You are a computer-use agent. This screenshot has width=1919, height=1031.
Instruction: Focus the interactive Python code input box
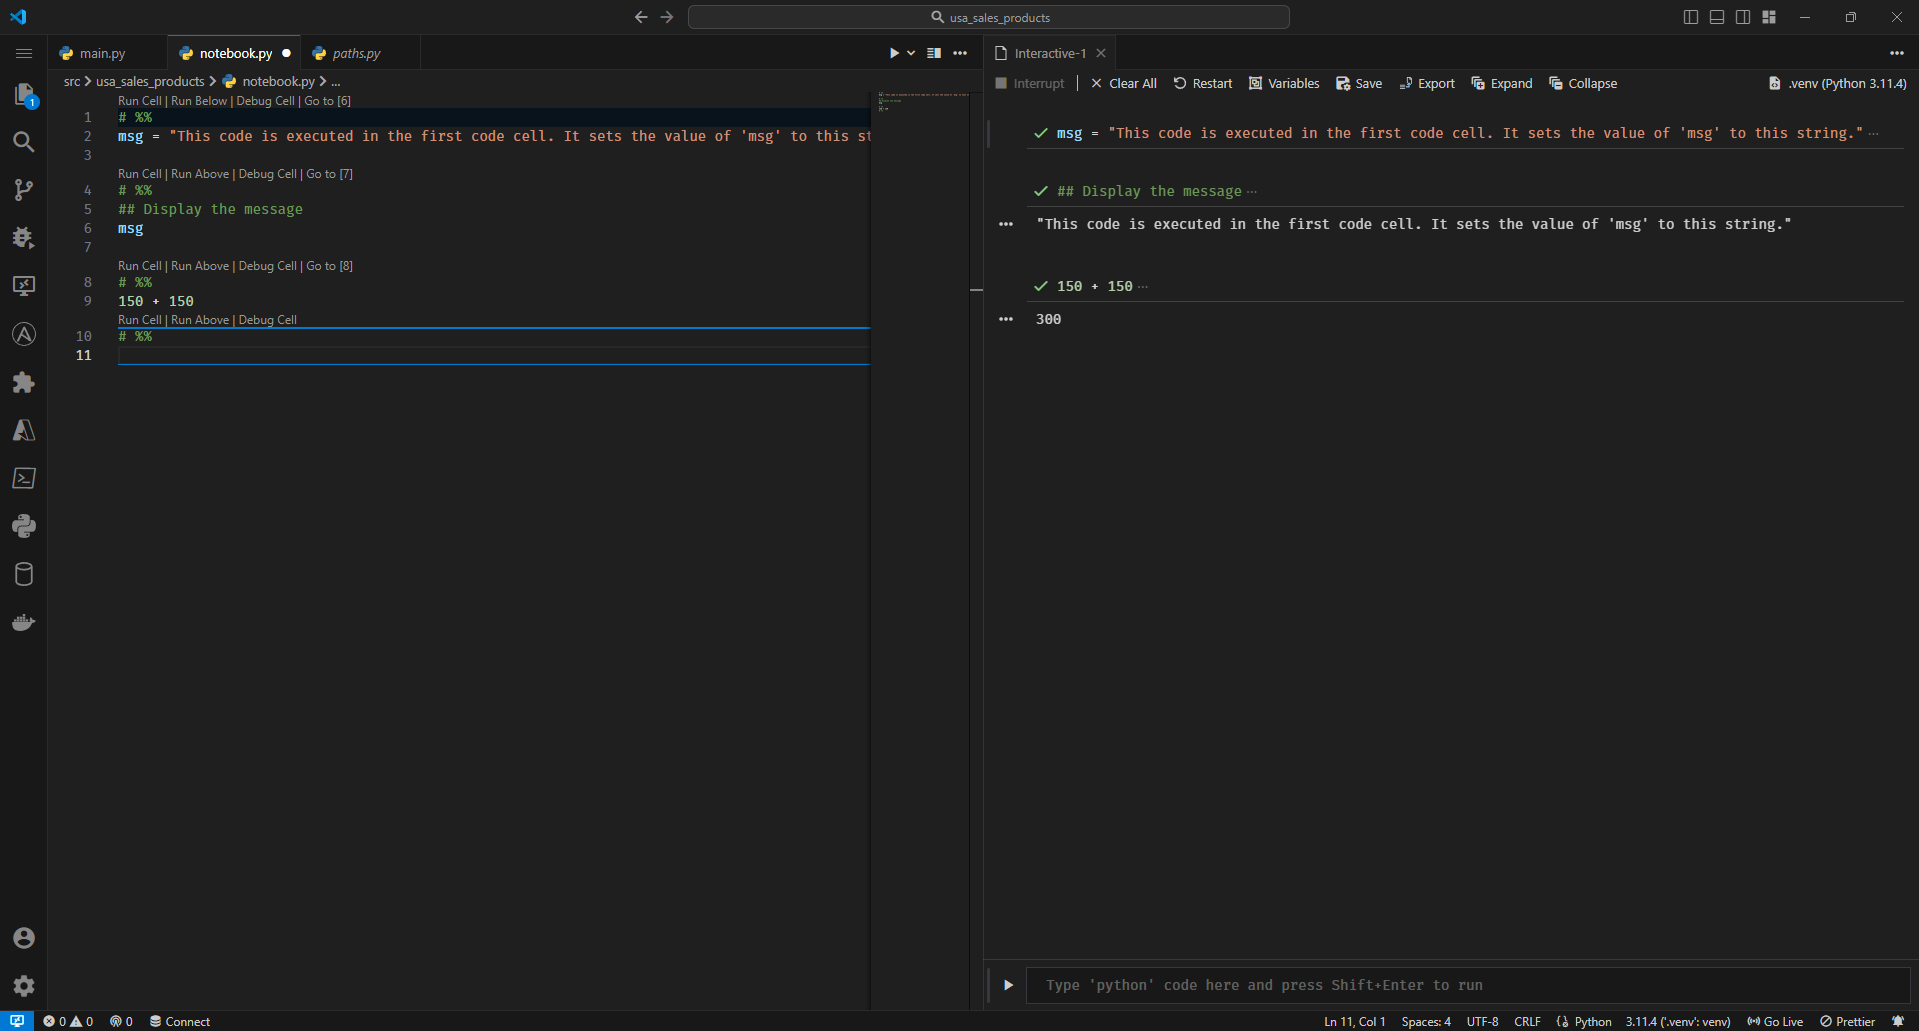pos(1470,985)
